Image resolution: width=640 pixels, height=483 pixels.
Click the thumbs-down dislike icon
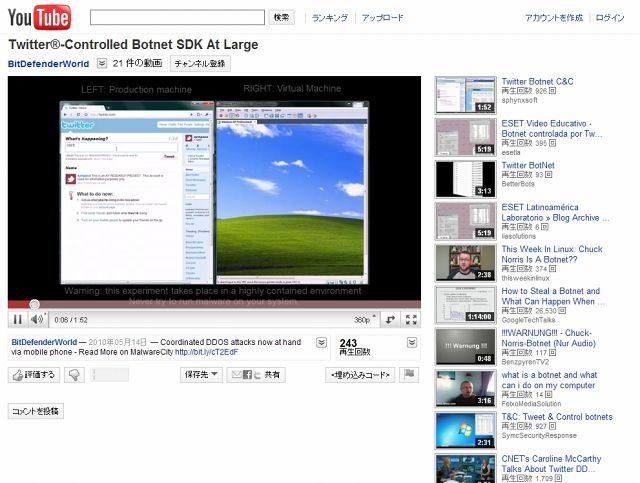(74, 375)
